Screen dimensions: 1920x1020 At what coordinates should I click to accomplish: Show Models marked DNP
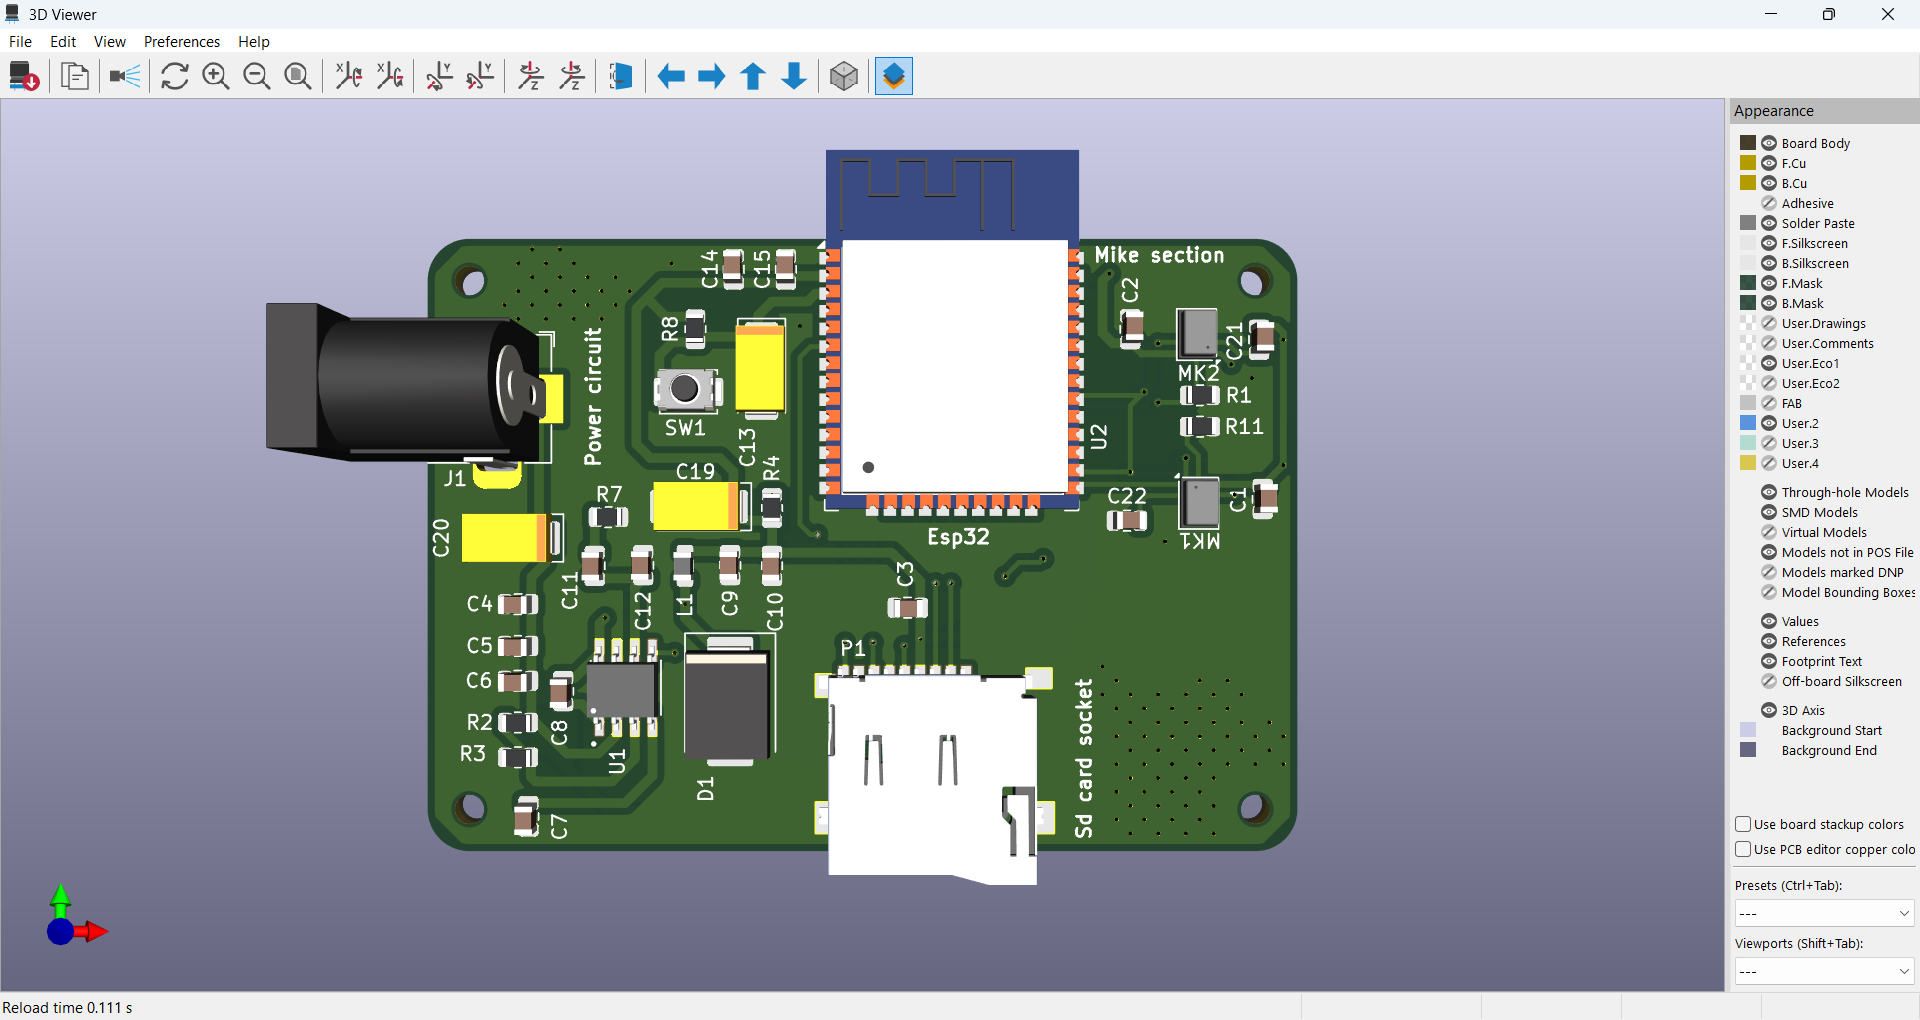coord(1769,572)
